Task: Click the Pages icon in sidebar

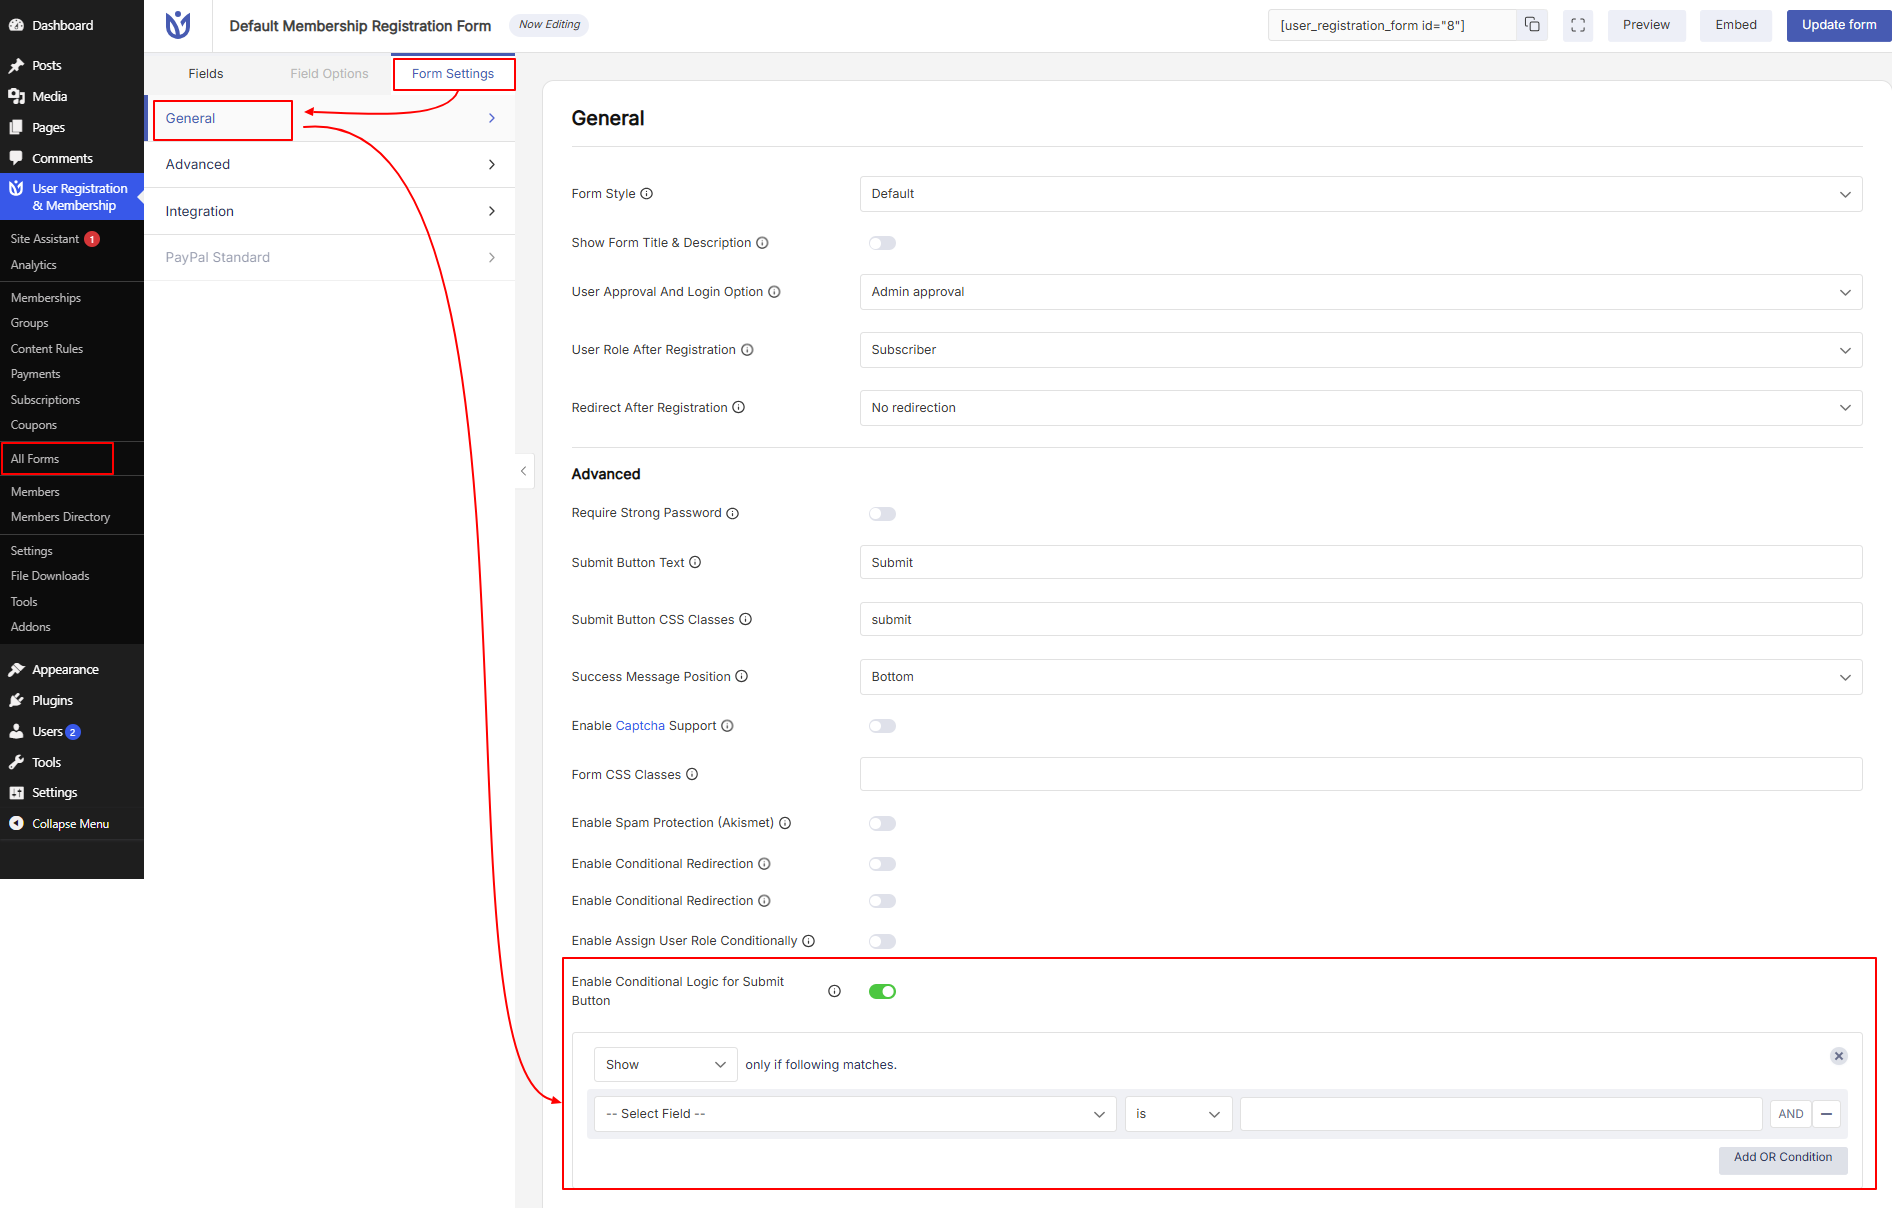Action: (x=16, y=127)
